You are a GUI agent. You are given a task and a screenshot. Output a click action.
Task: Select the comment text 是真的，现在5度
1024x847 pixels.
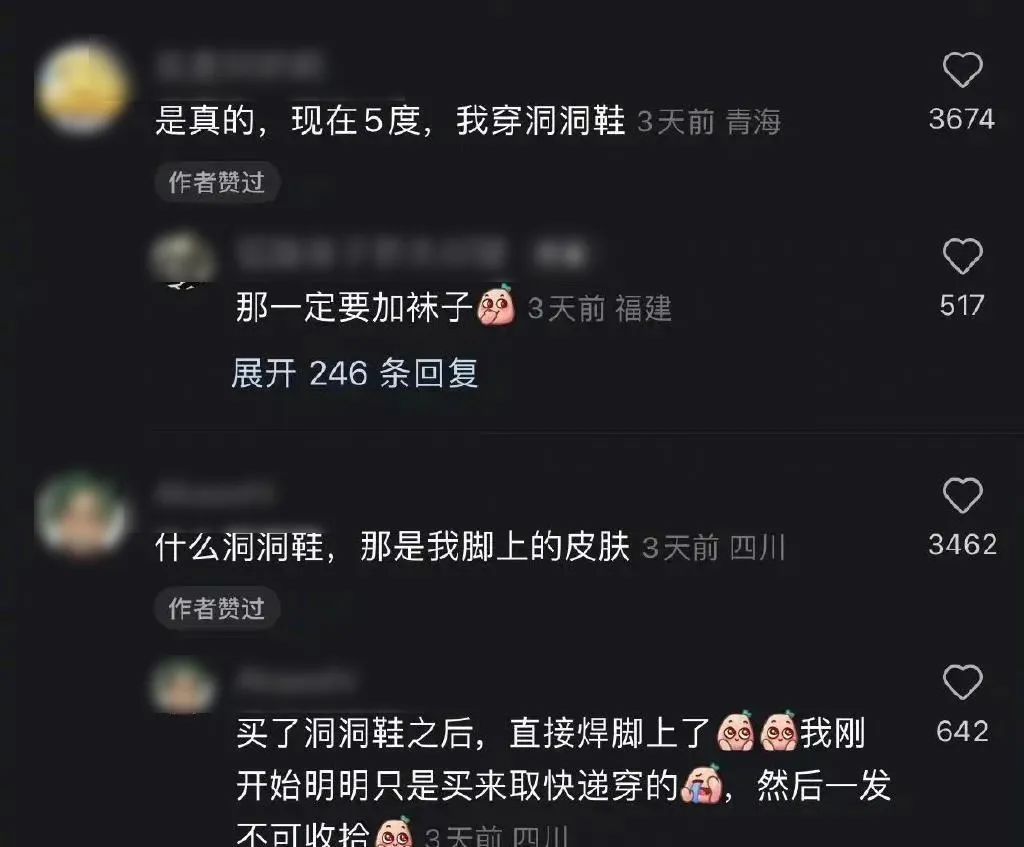coord(288,121)
